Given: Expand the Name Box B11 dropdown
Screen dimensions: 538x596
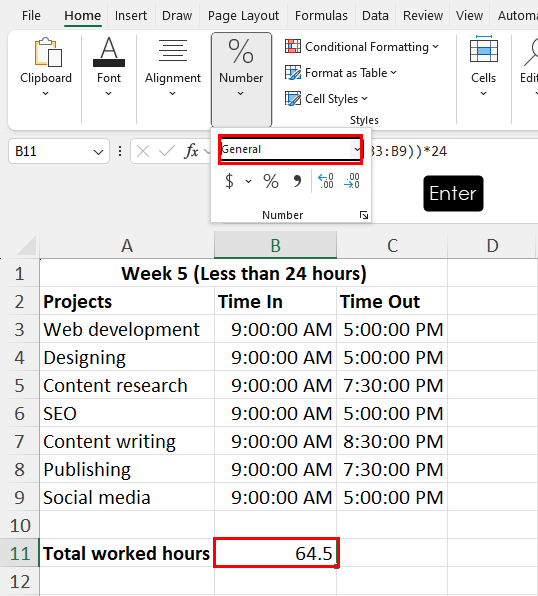Looking at the screenshot, I should pyautogui.click(x=98, y=152).
